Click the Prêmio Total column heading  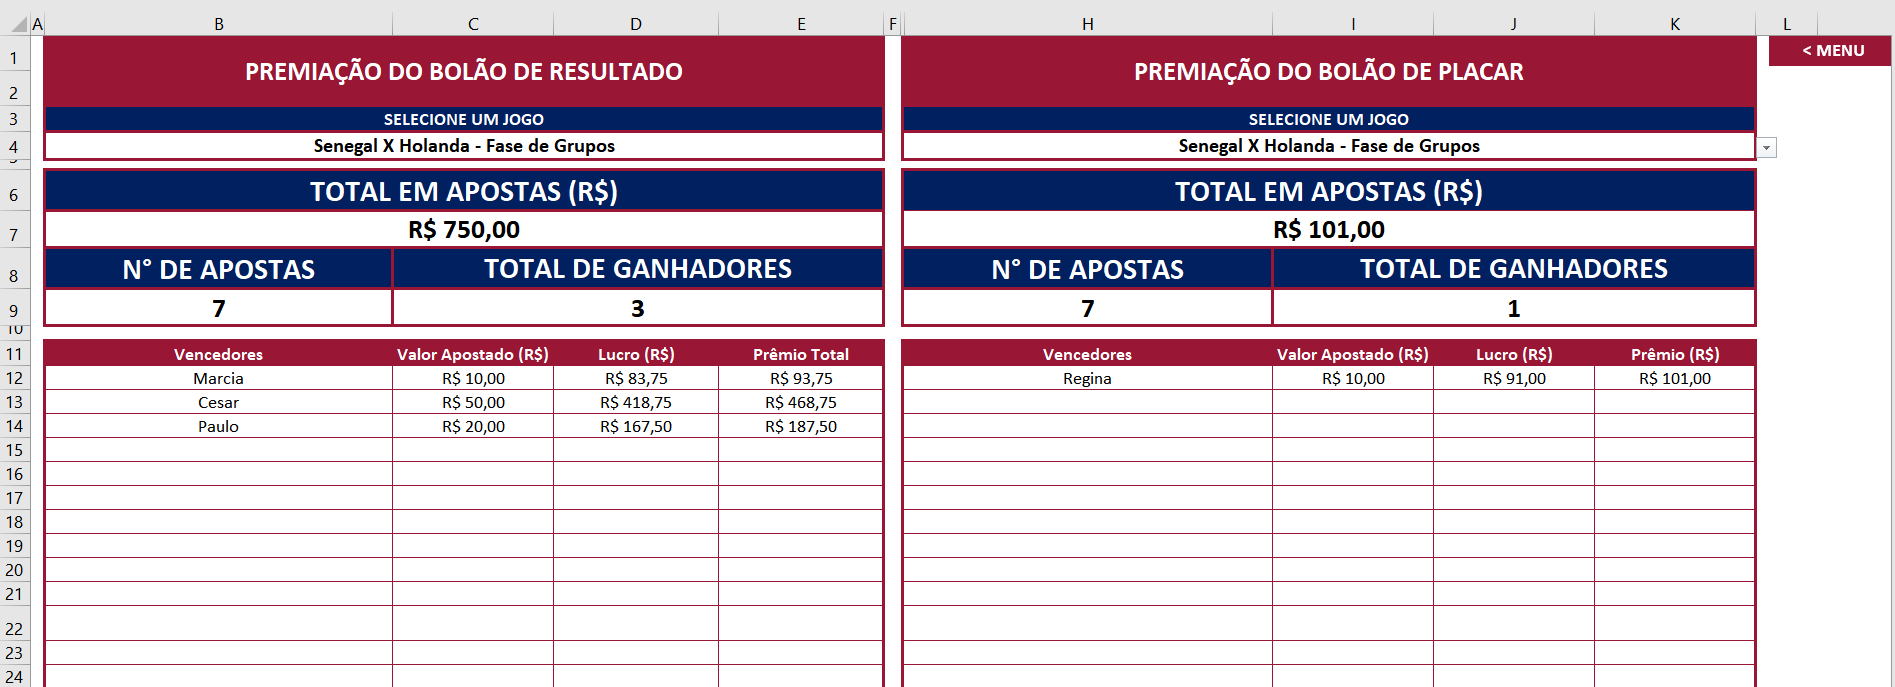(801, 355)
